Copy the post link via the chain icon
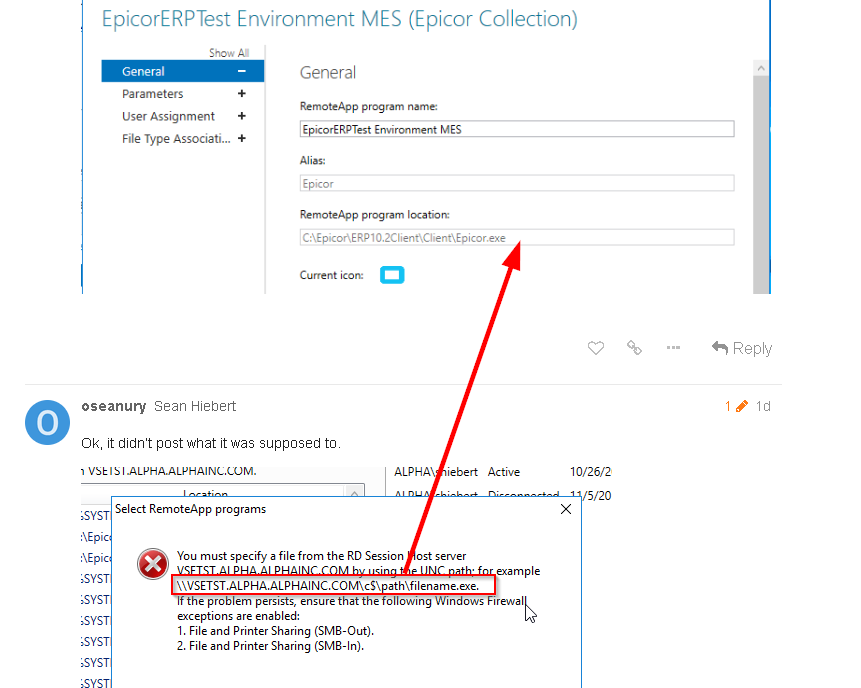This screenshot has height=688, width=861. tap(634, 348)
